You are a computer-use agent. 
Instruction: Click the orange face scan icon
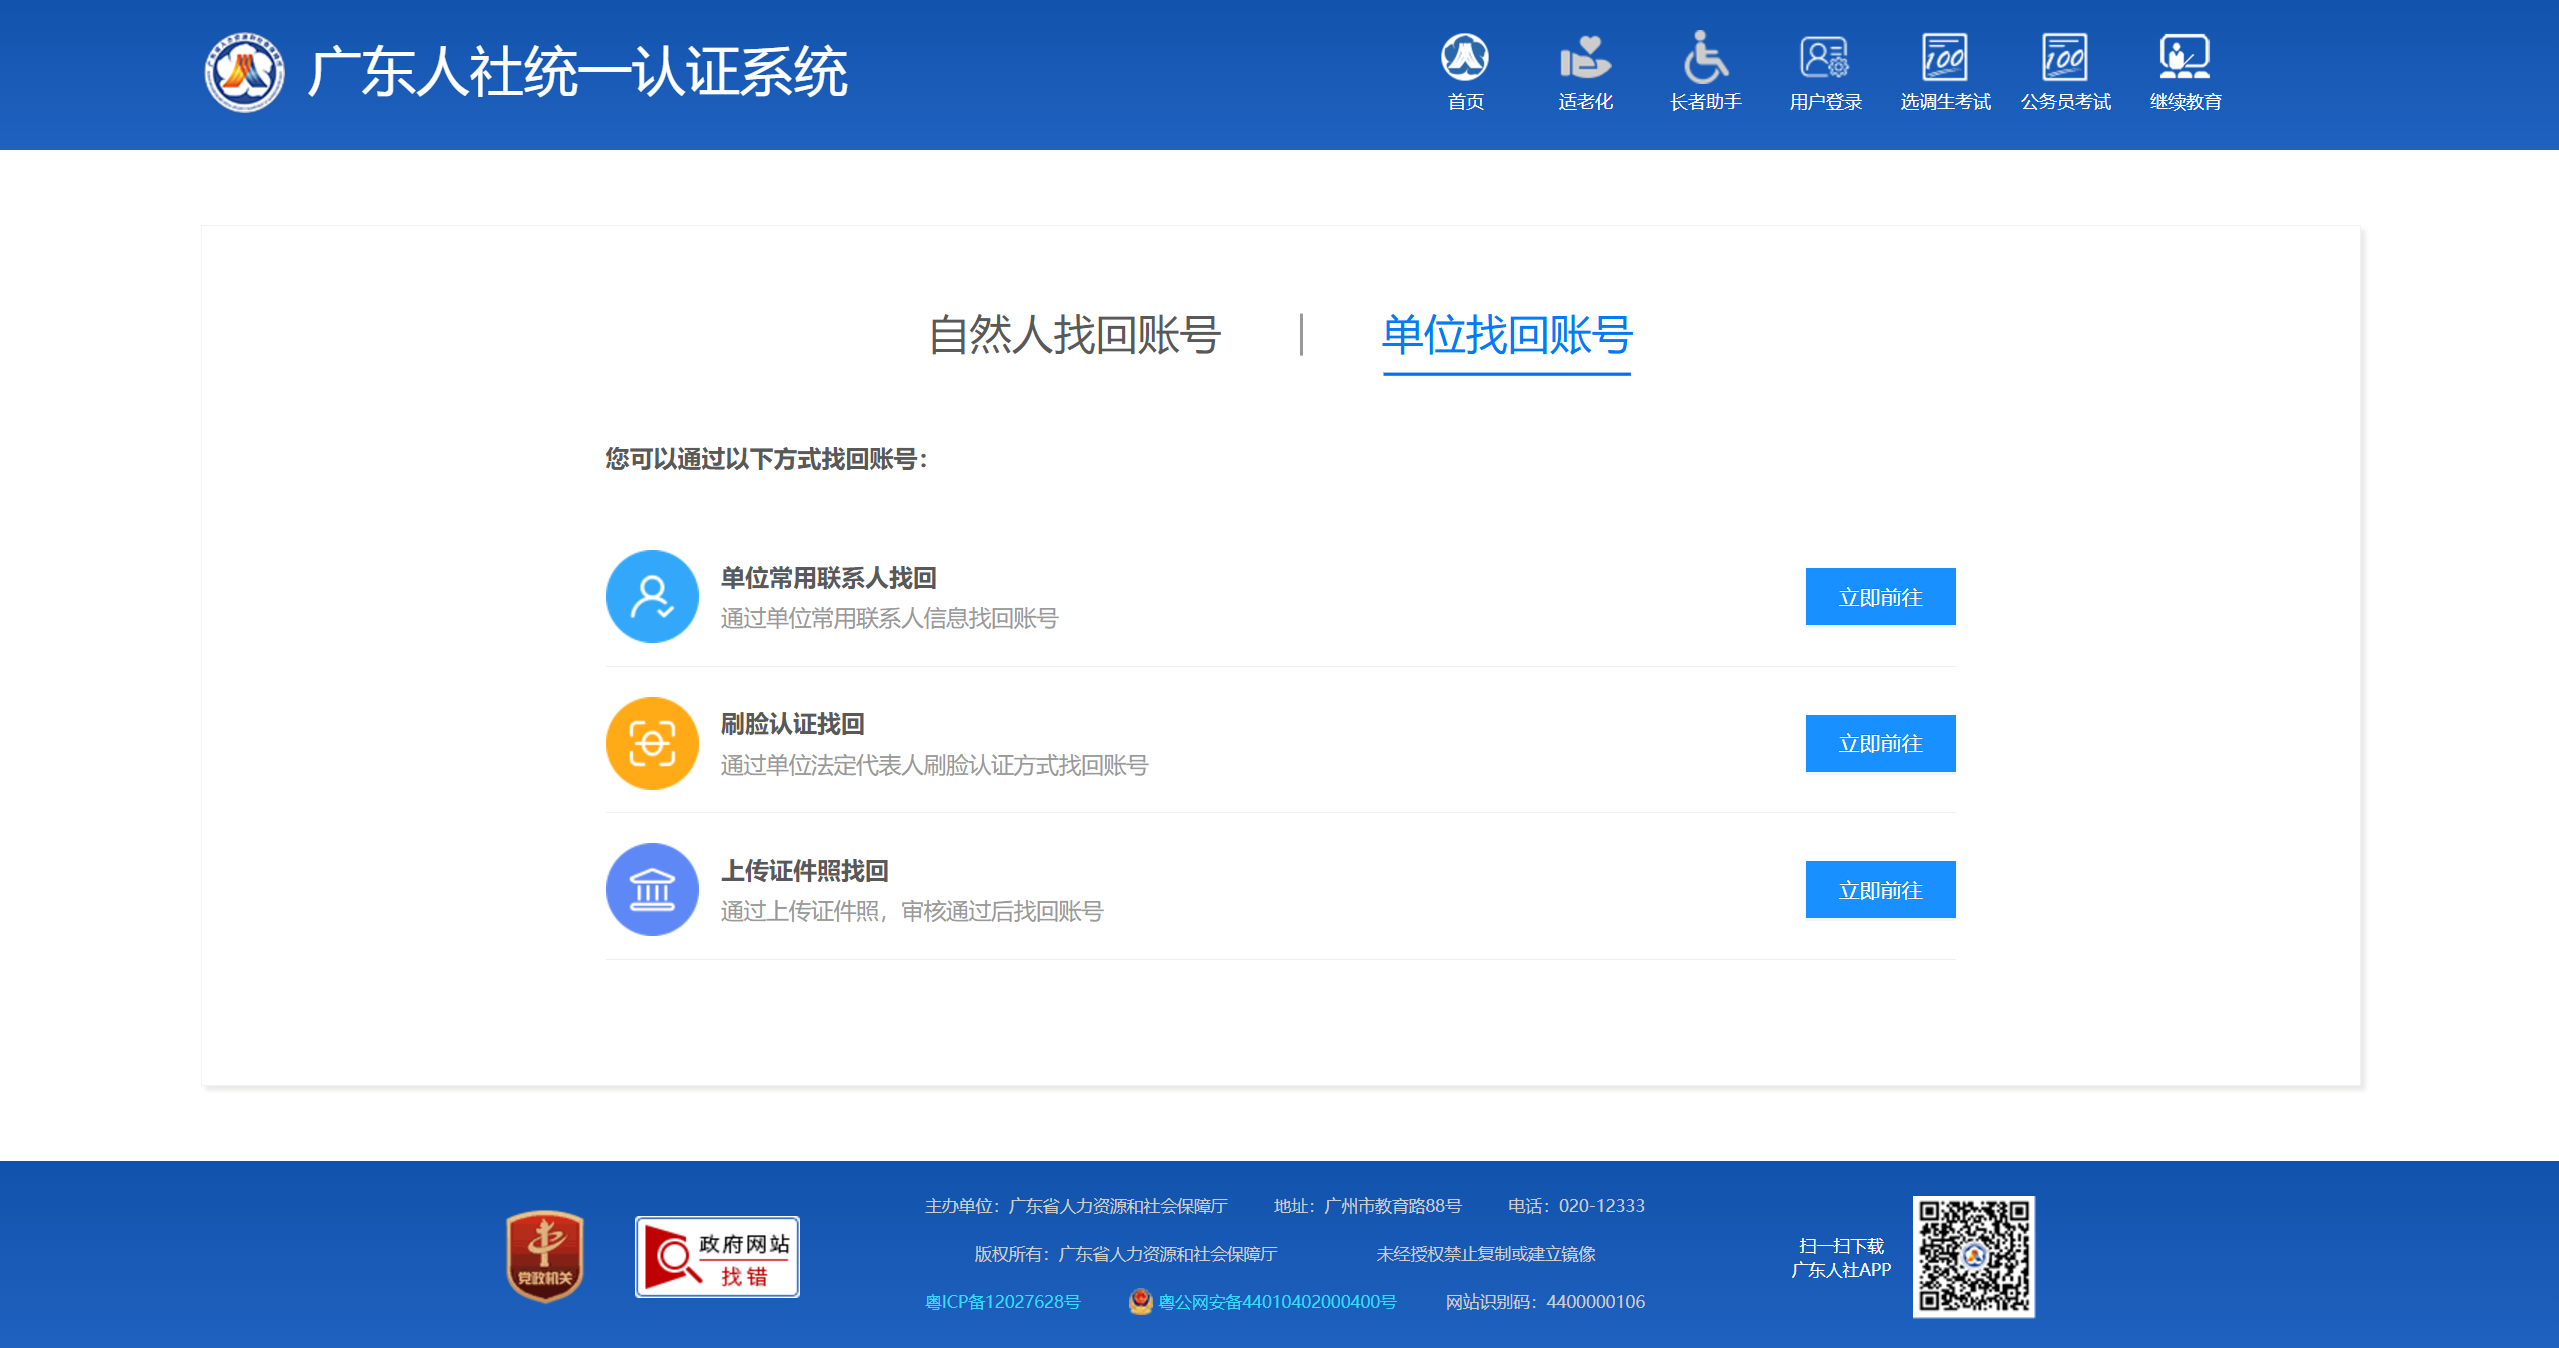coord(652,744)
